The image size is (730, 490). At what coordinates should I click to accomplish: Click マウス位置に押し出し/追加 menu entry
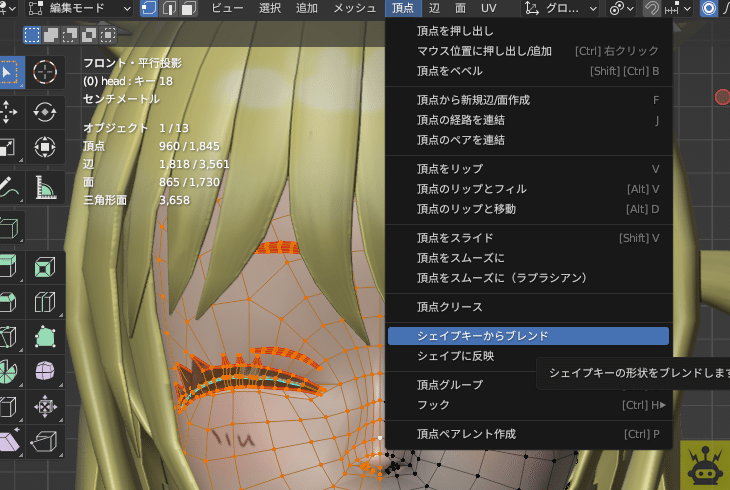click(528, 51)
